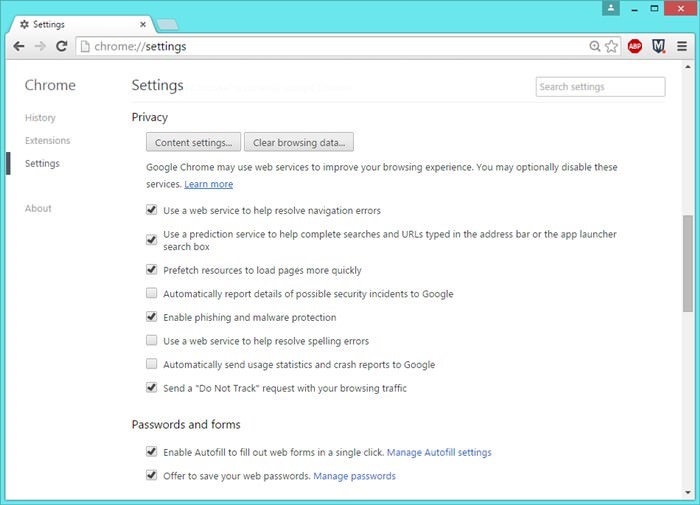Go to Extensions in the sidebar

[x=47, y=141]
